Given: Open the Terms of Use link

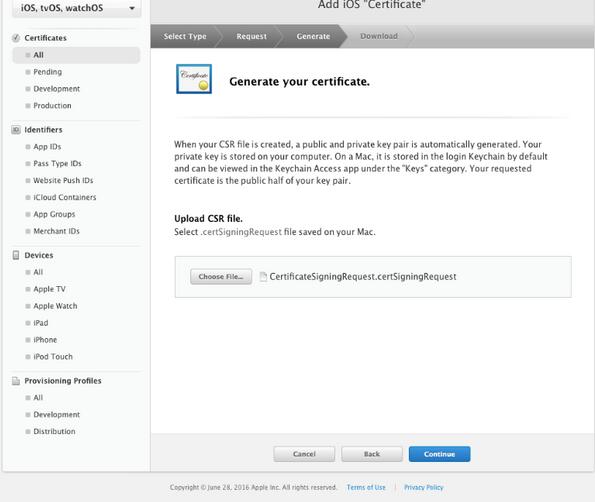Looking at the screenshot, I should point(366,488).
